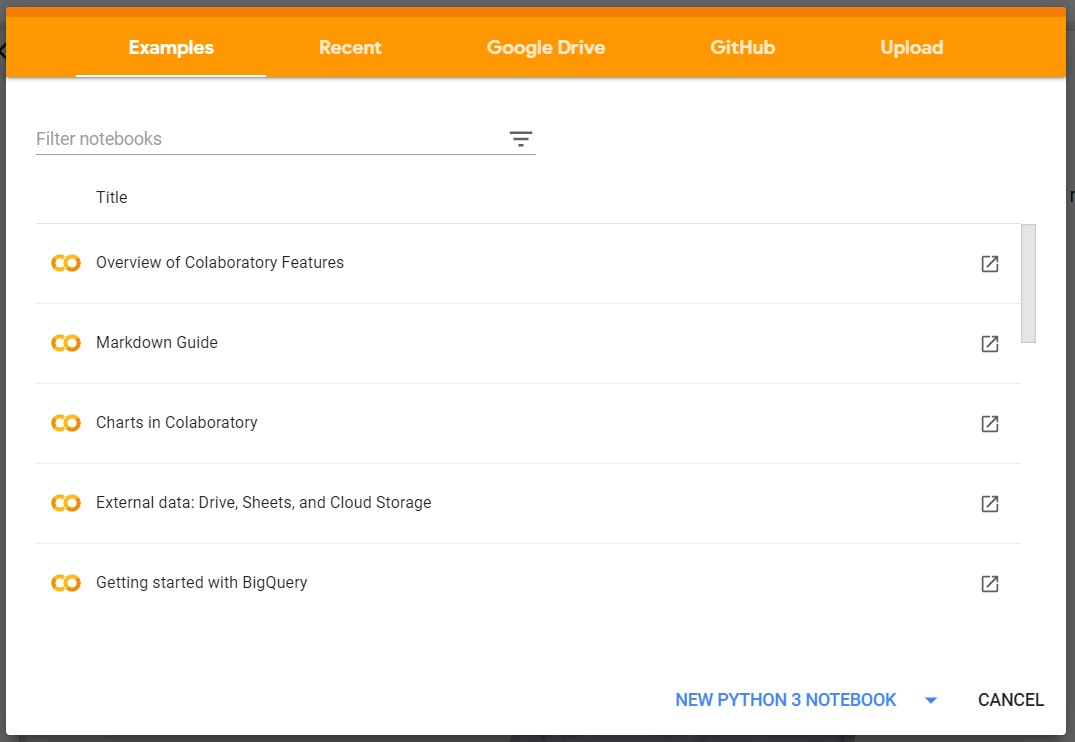The image size is (1075, 742).
Task: Go to the Upload tab
Action: tap(911, 47)
